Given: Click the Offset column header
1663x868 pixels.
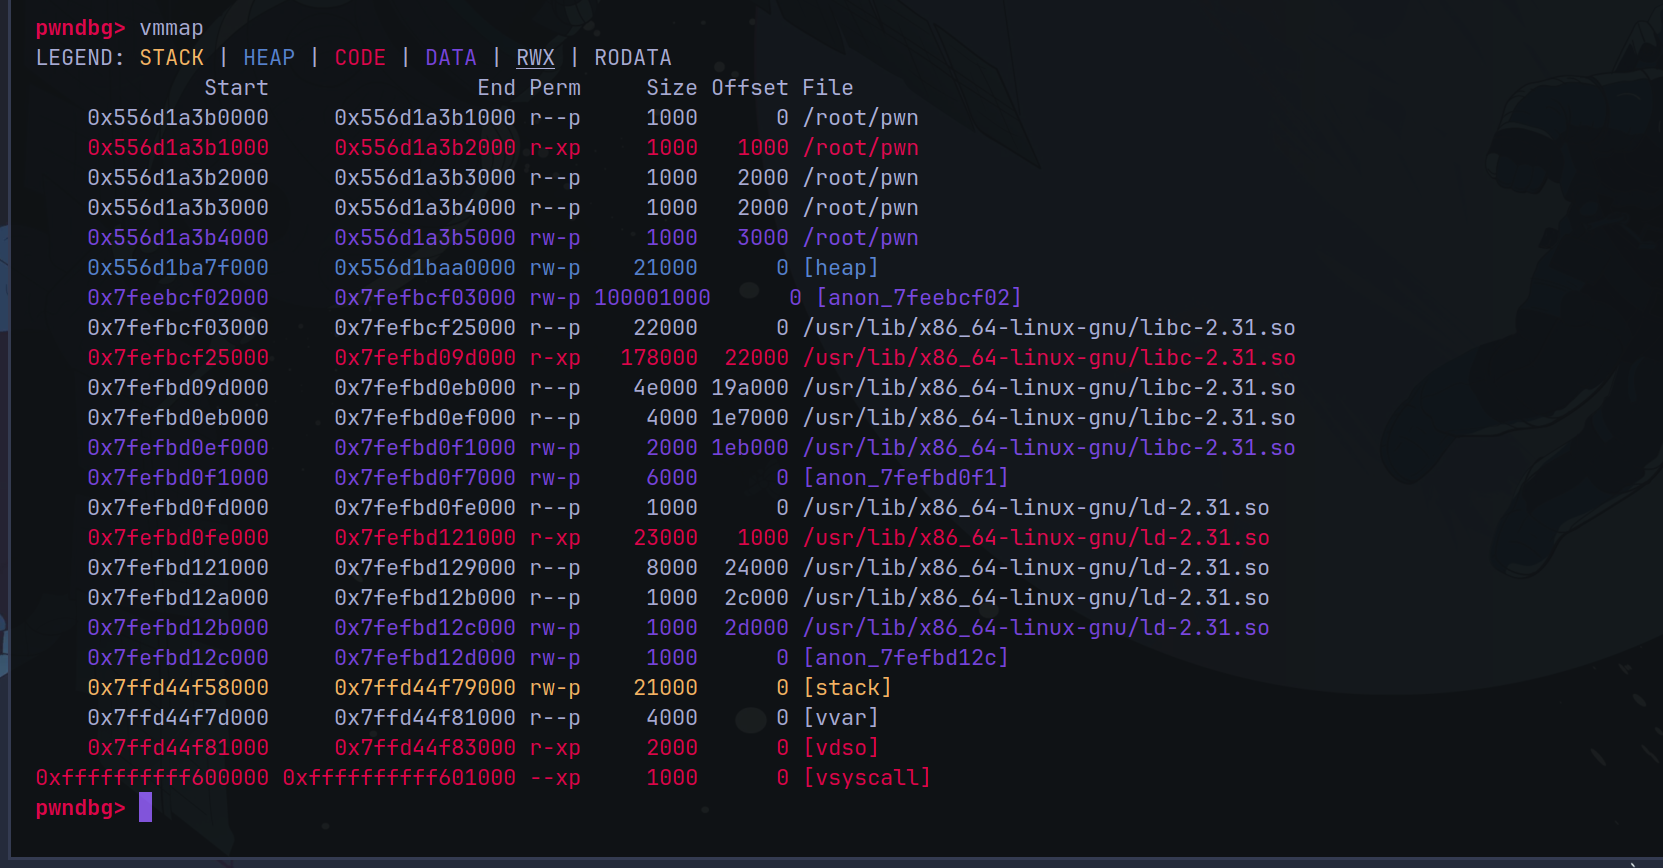Looking at the screenshot, I should tap(750, 88).
